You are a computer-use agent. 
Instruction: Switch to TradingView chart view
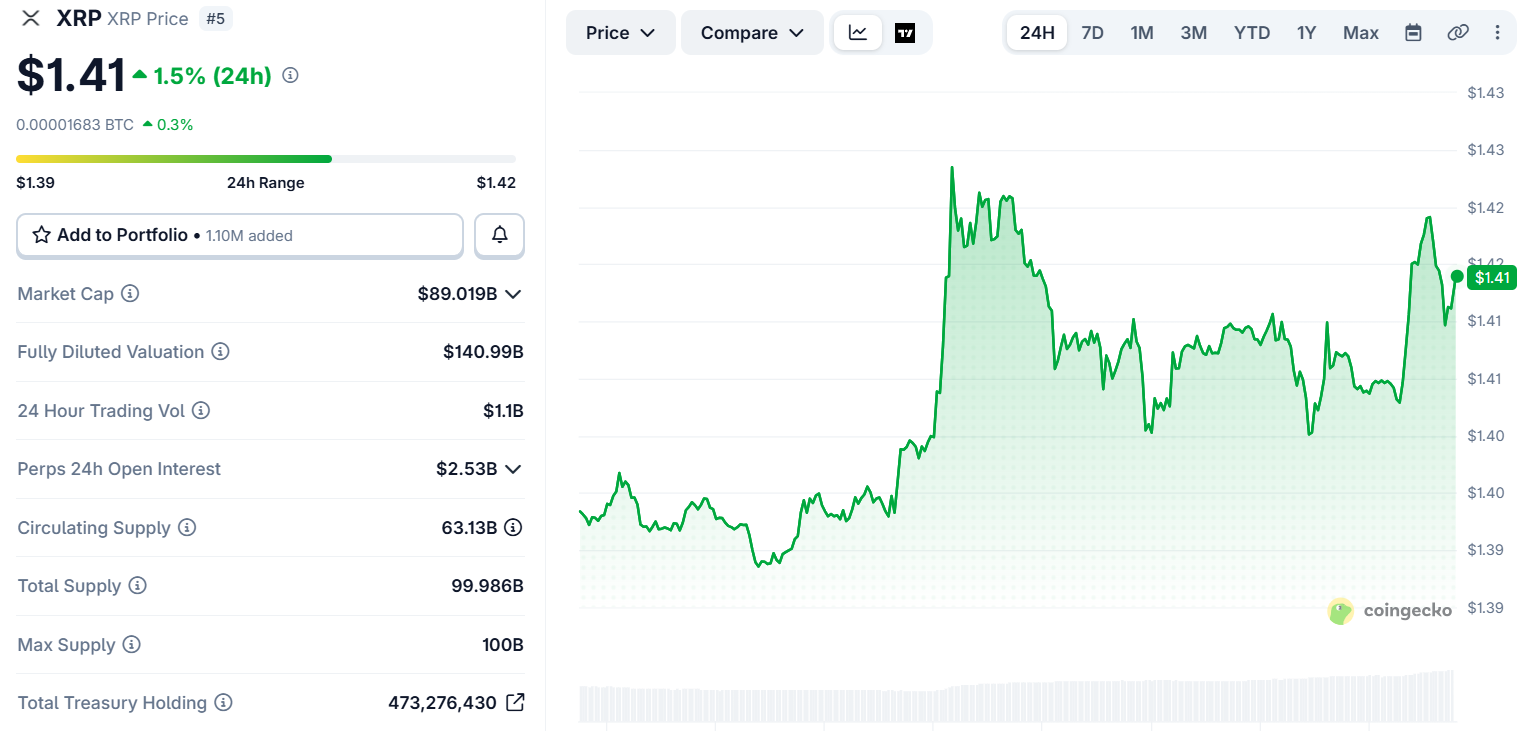point(905,33)
